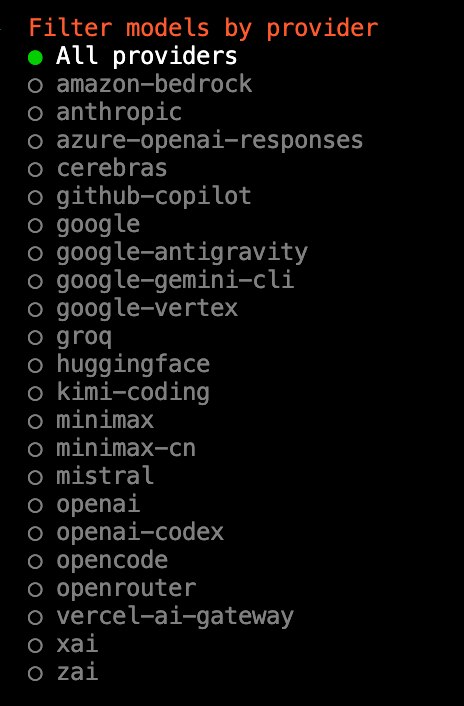Viewport: 464px width, 706px height.
Task: Pick the google-gemini-cli provider
Action: 161,280
